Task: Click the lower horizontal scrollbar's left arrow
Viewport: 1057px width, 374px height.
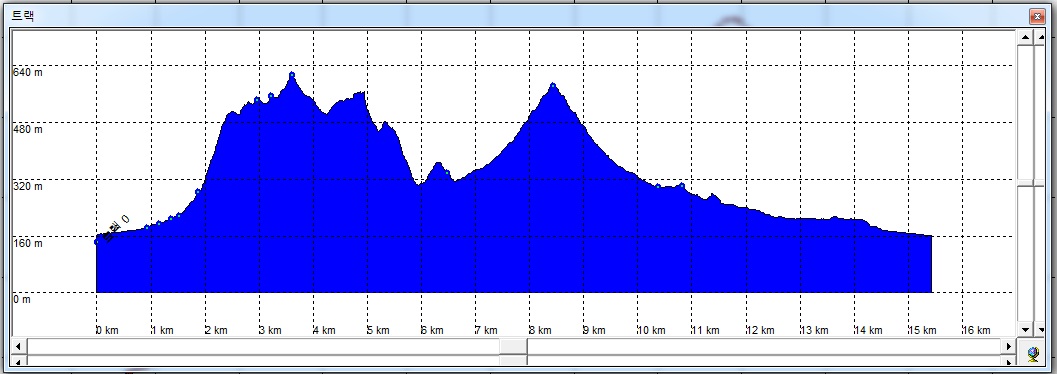Action: 18,362
